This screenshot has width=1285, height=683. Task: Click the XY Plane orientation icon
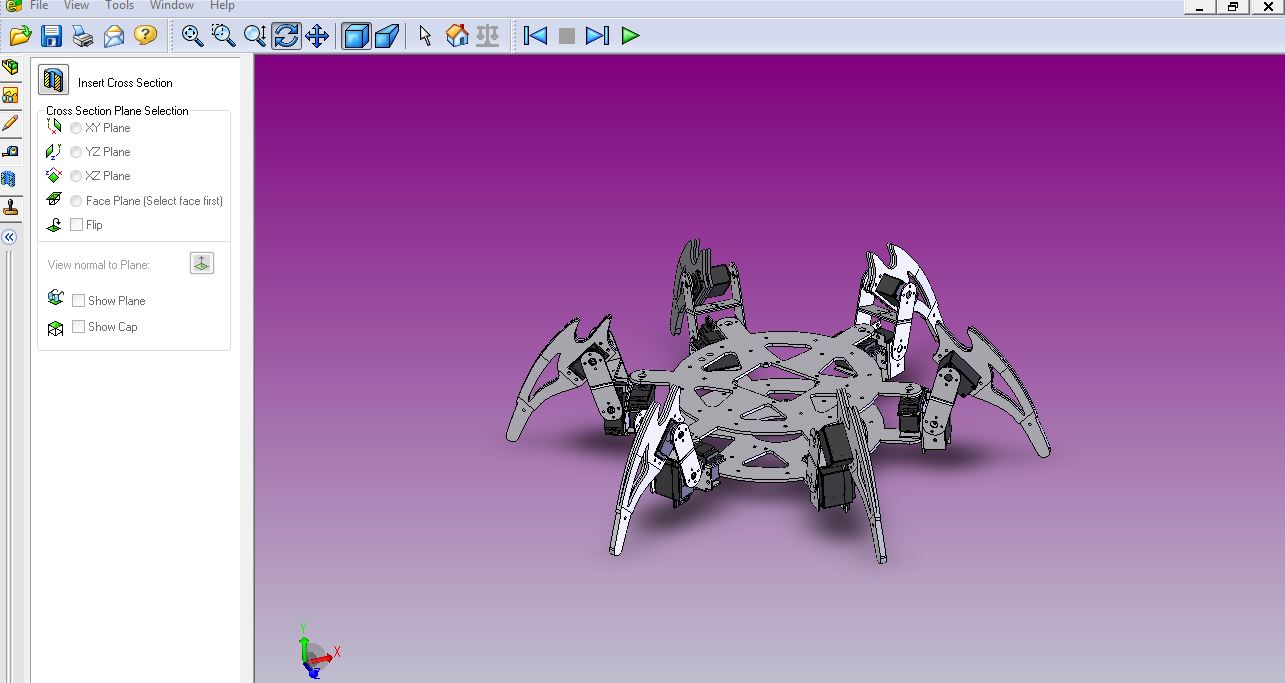(54, 127)
